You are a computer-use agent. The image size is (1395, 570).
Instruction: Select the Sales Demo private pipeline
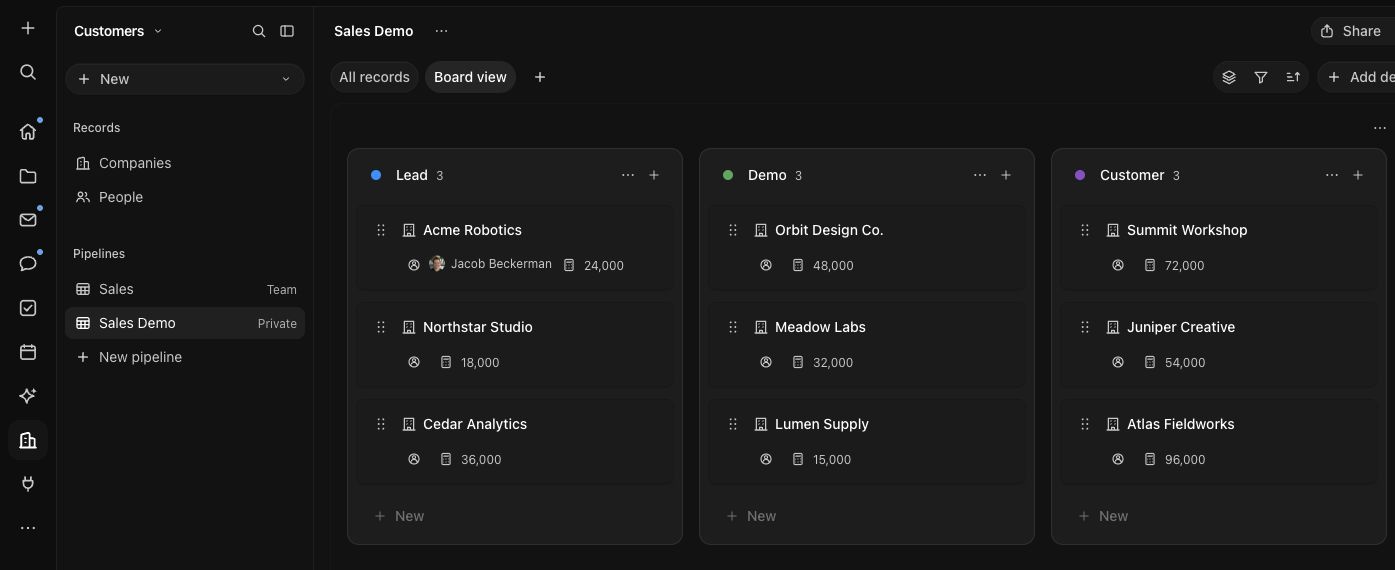185,323
